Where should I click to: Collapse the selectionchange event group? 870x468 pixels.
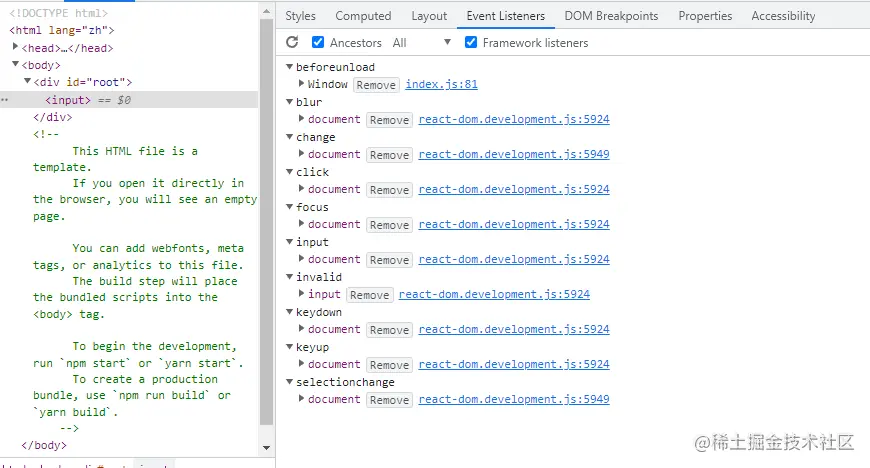289,381
